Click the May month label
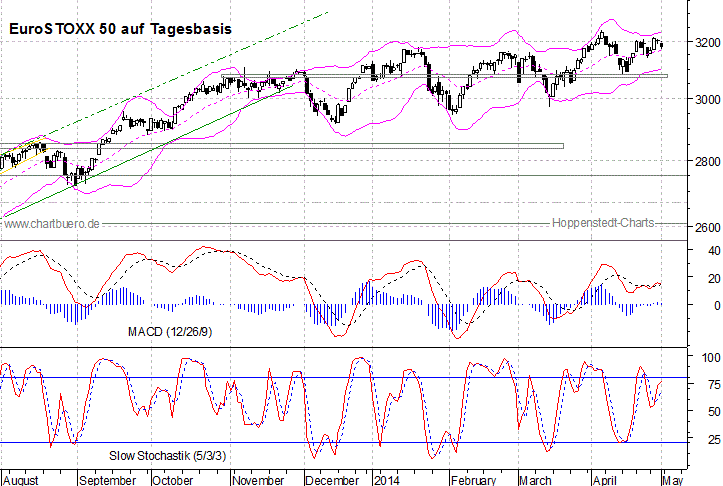 coord(673,480)
